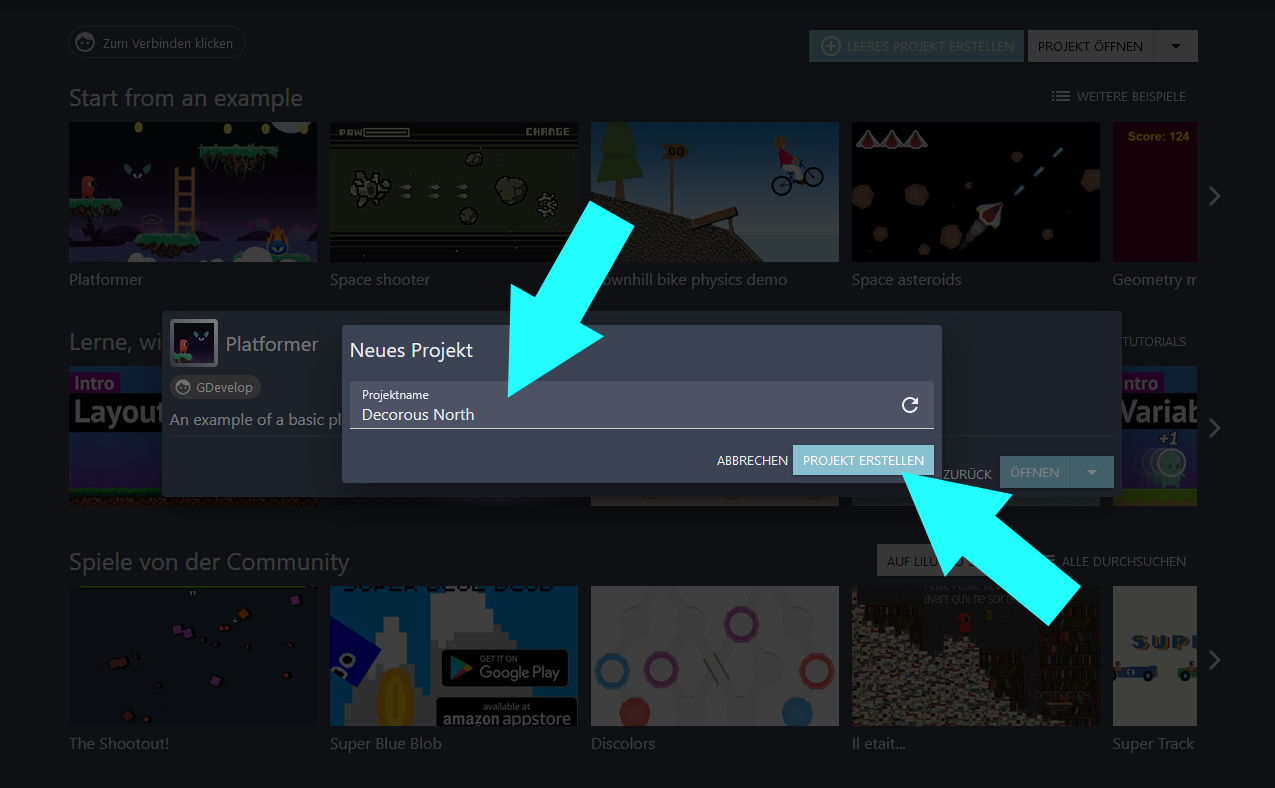1275x788 pixels.
Task: Click the Platformer game icon in the example dialog
Action: (x=194, y=344)
